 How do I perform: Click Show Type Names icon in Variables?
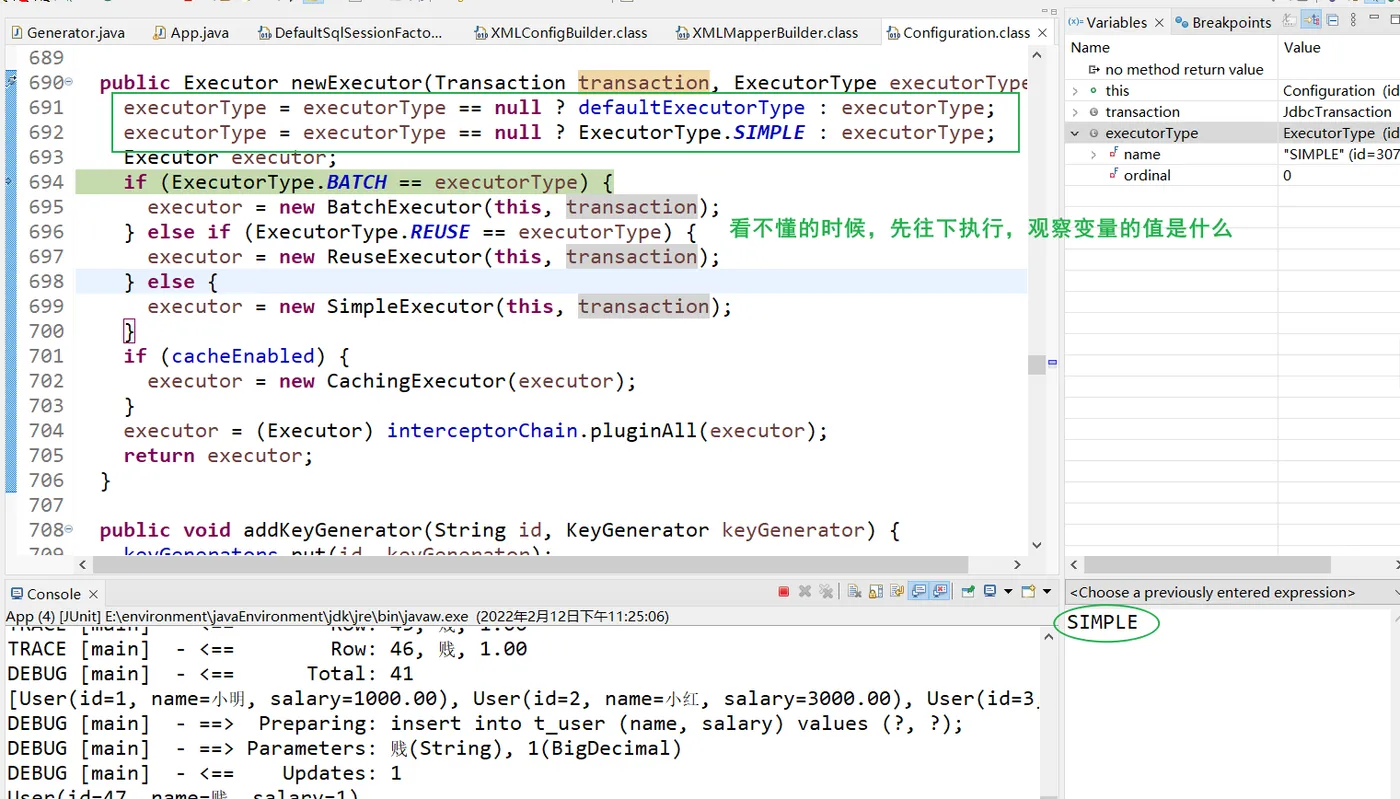coord(1289,19)
